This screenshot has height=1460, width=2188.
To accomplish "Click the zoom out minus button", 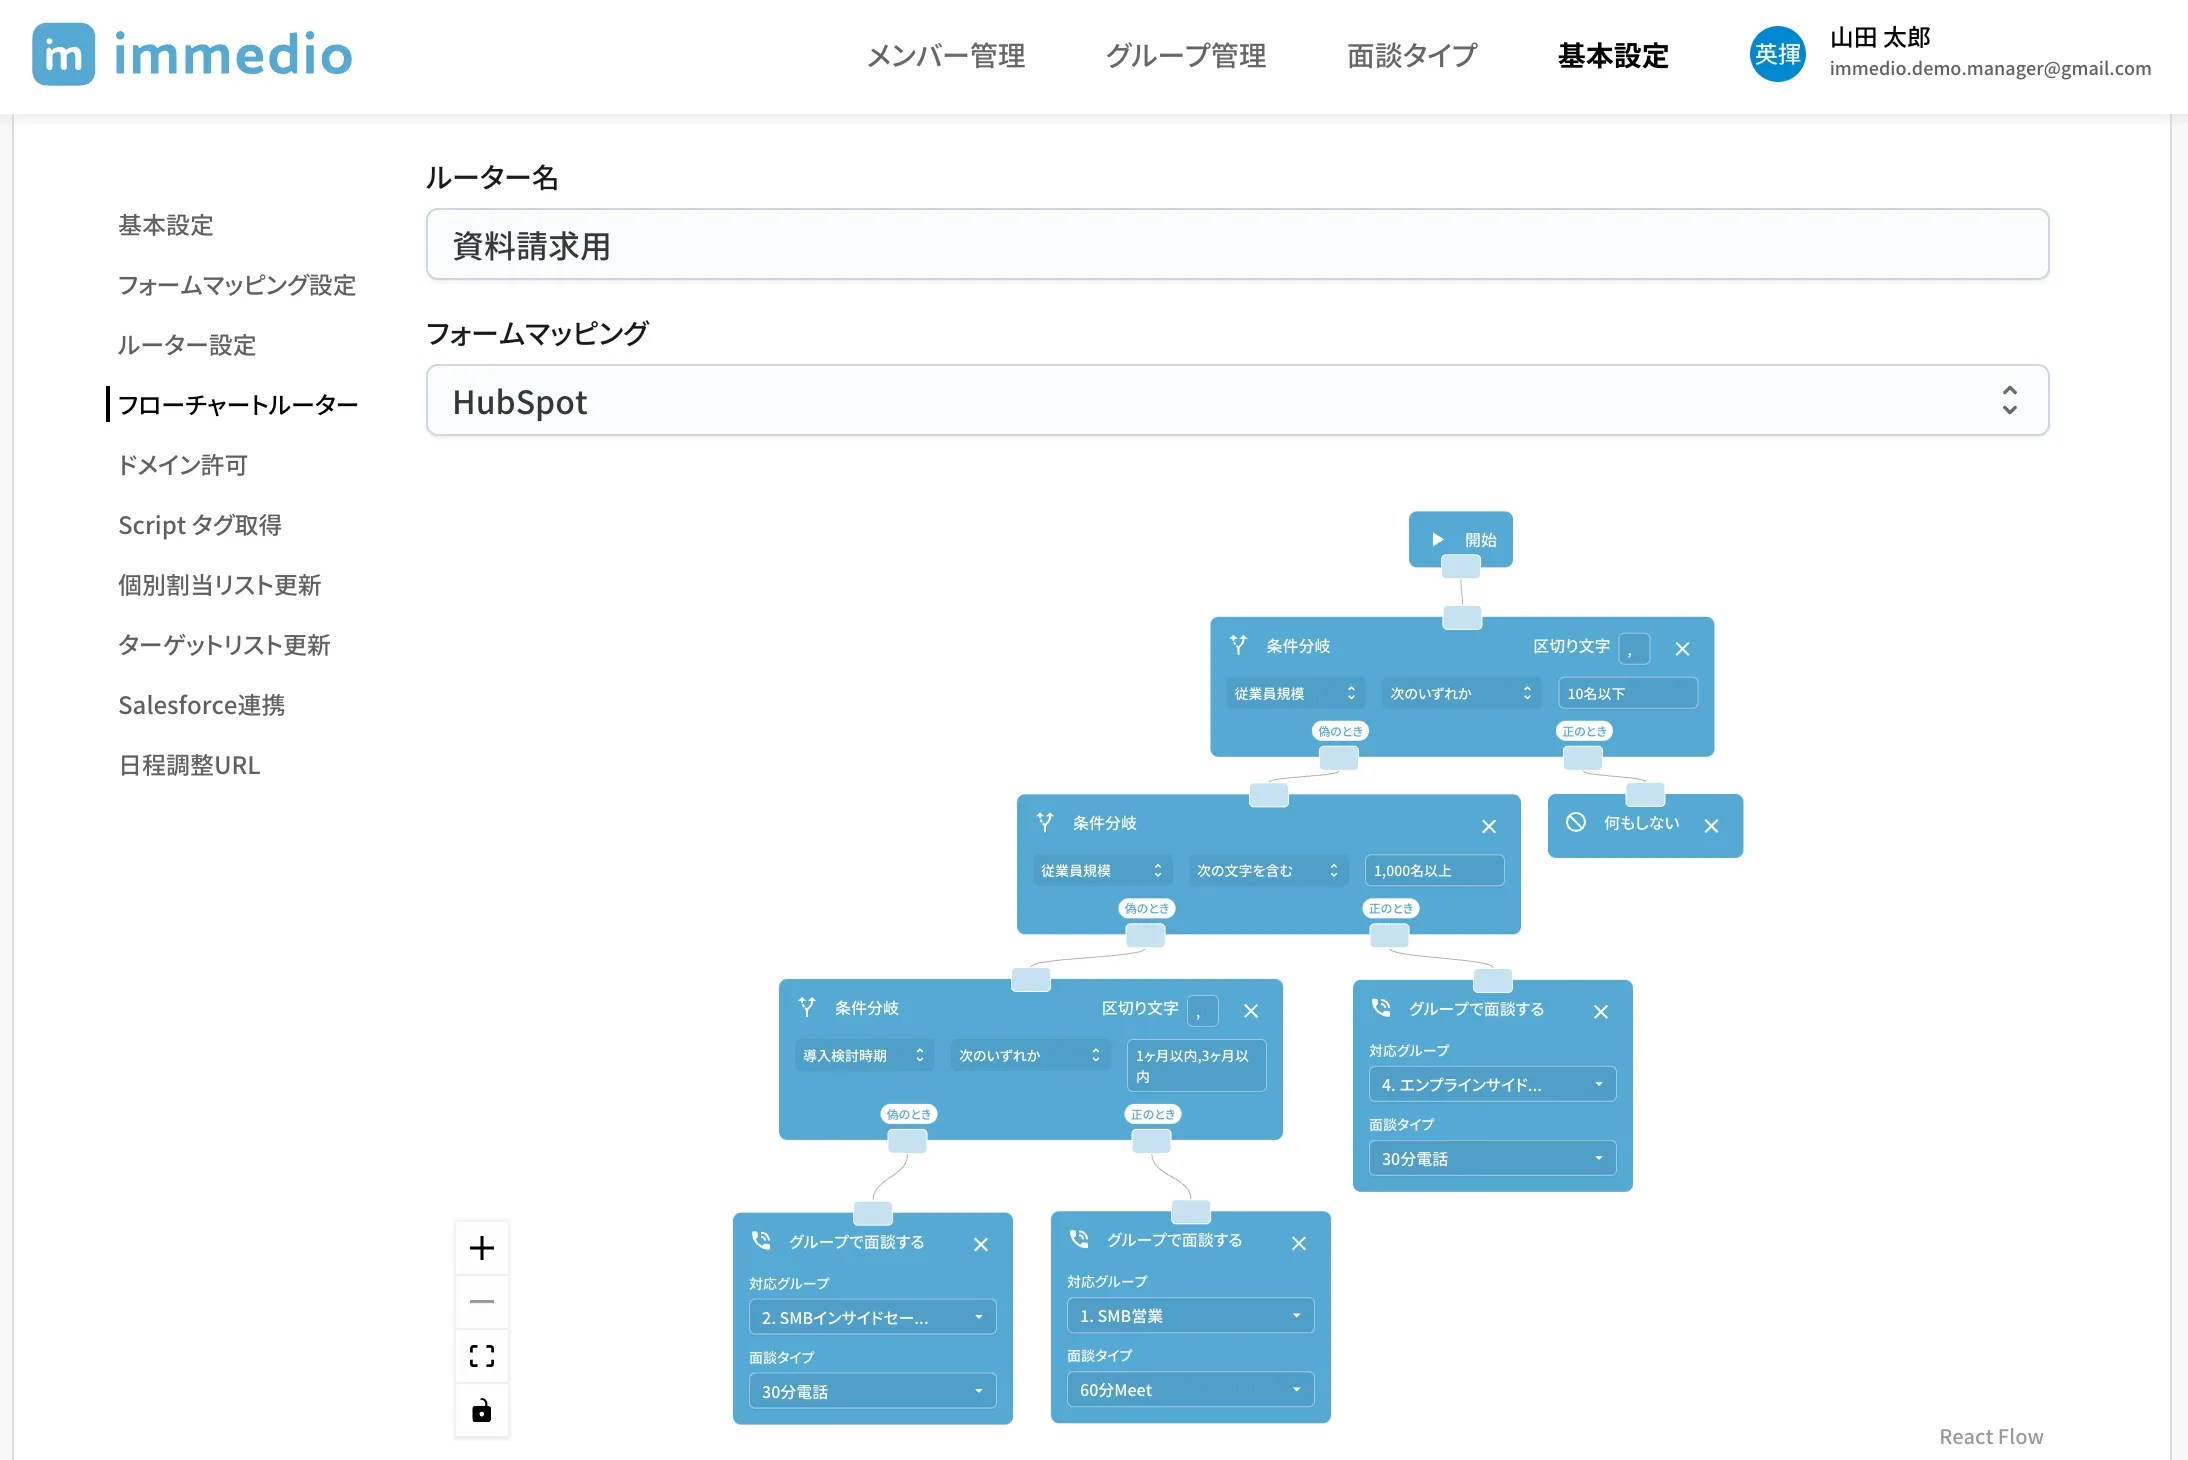I will click(x=482, y=1302).
